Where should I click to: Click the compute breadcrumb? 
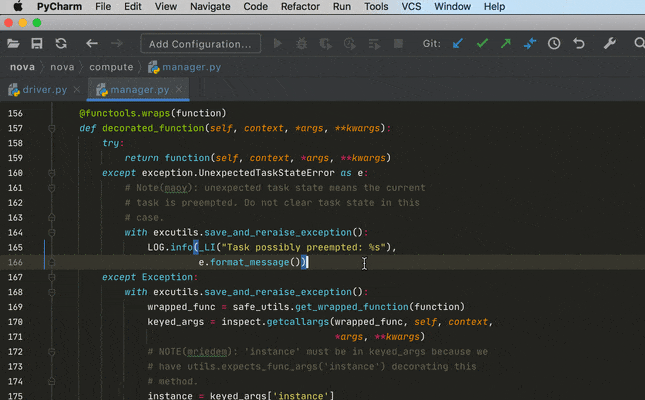[110, 67]
